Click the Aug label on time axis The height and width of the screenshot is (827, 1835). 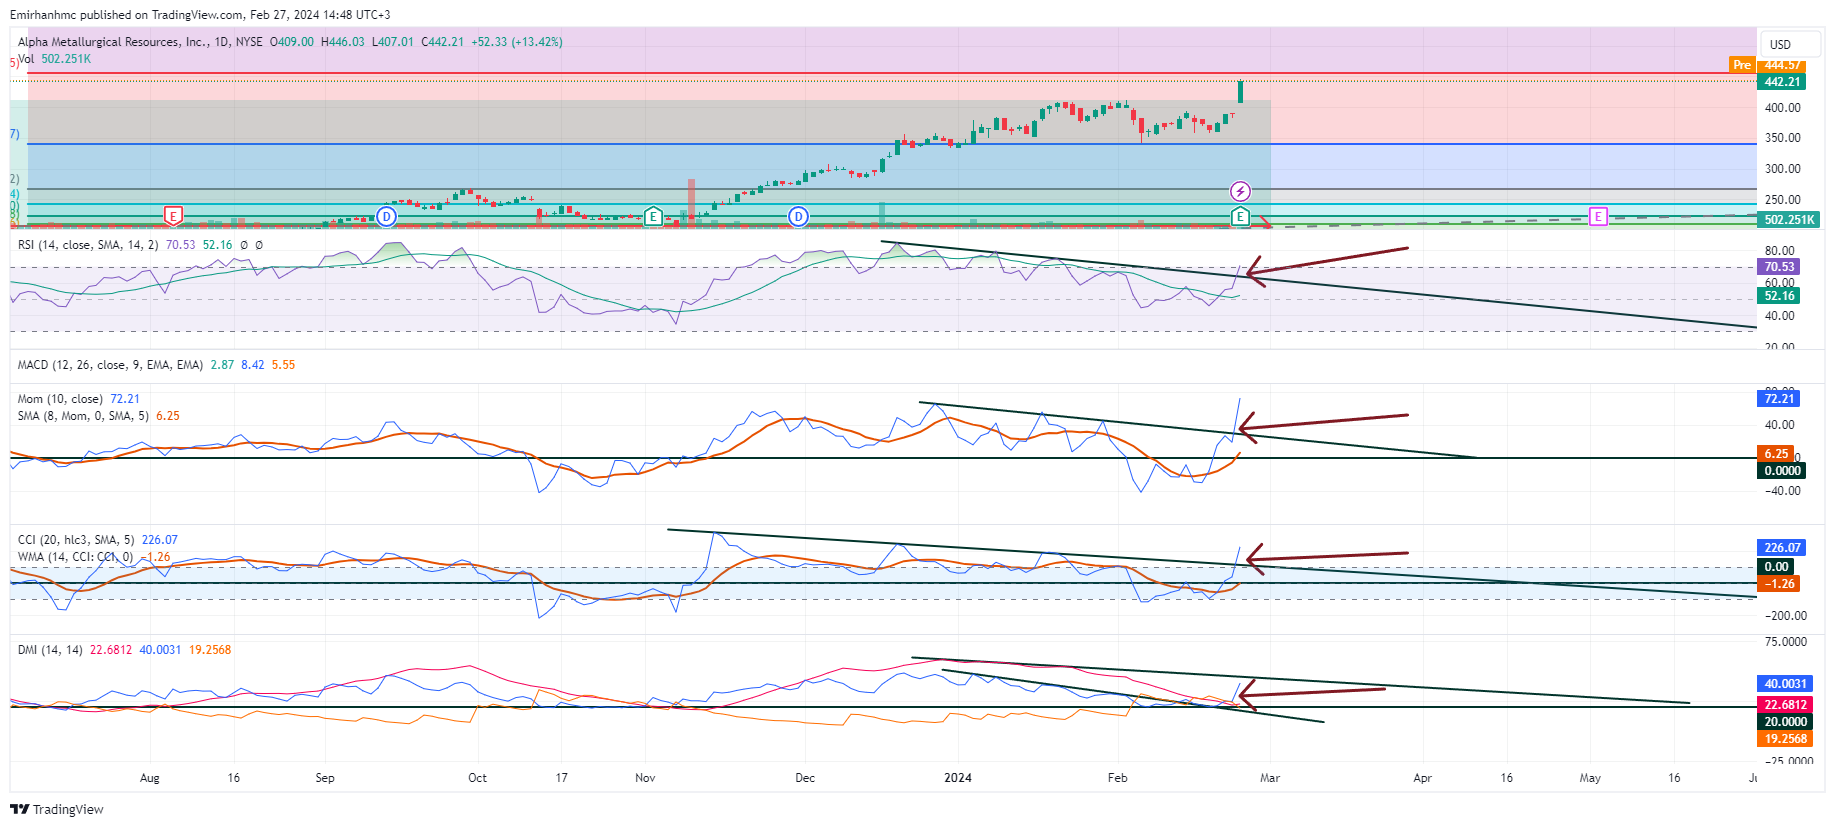click(x=150, y=778)
